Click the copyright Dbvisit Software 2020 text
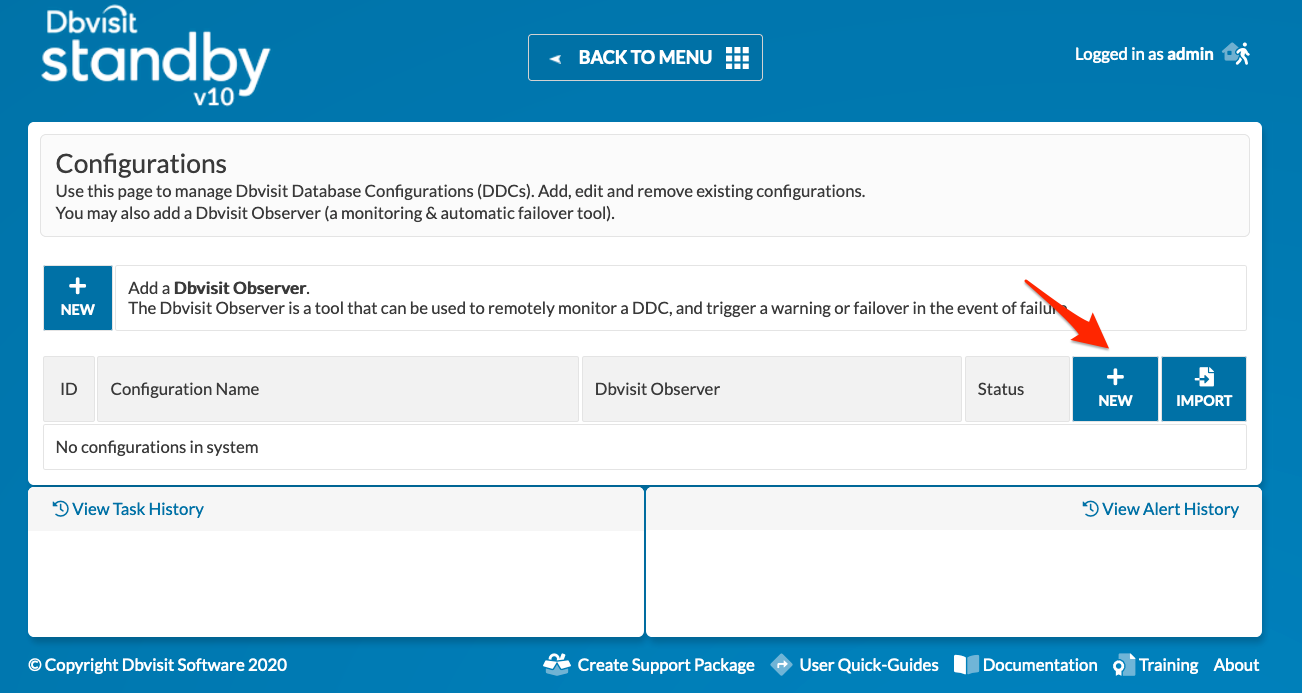 [158, 665]
